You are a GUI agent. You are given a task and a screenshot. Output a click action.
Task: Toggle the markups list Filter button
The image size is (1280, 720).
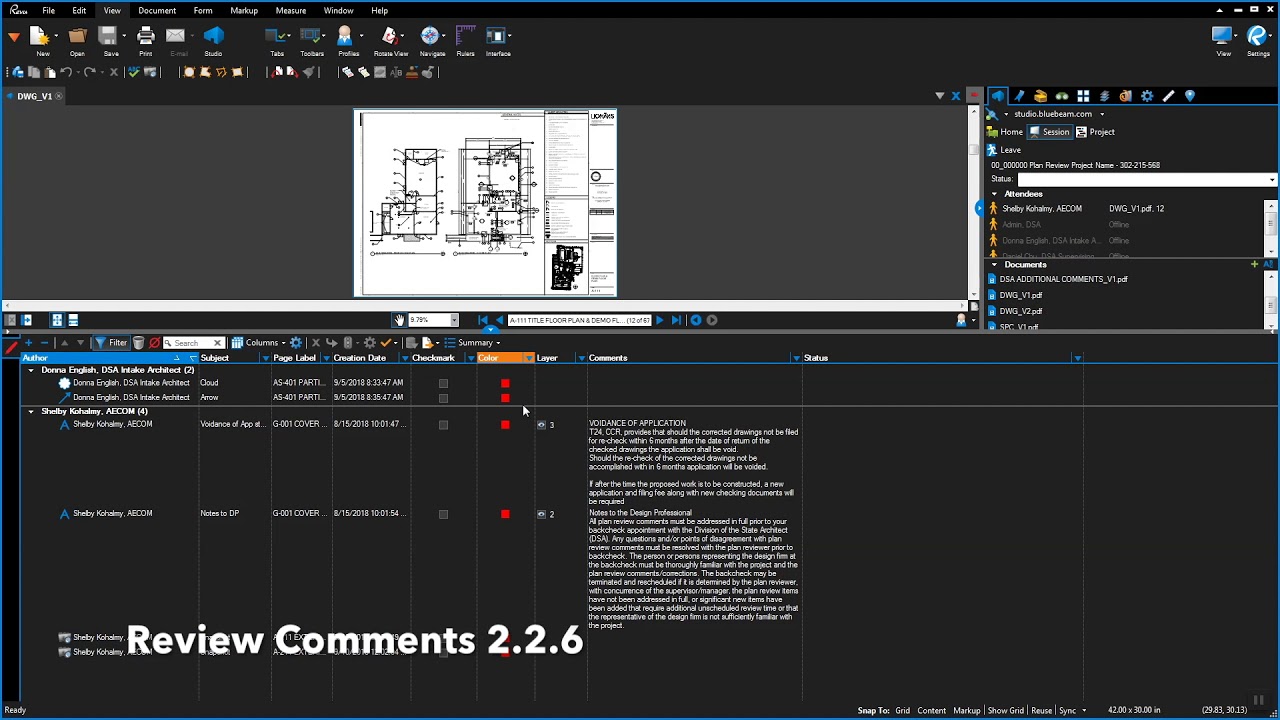pyautogui.click(x=111, y=343)
